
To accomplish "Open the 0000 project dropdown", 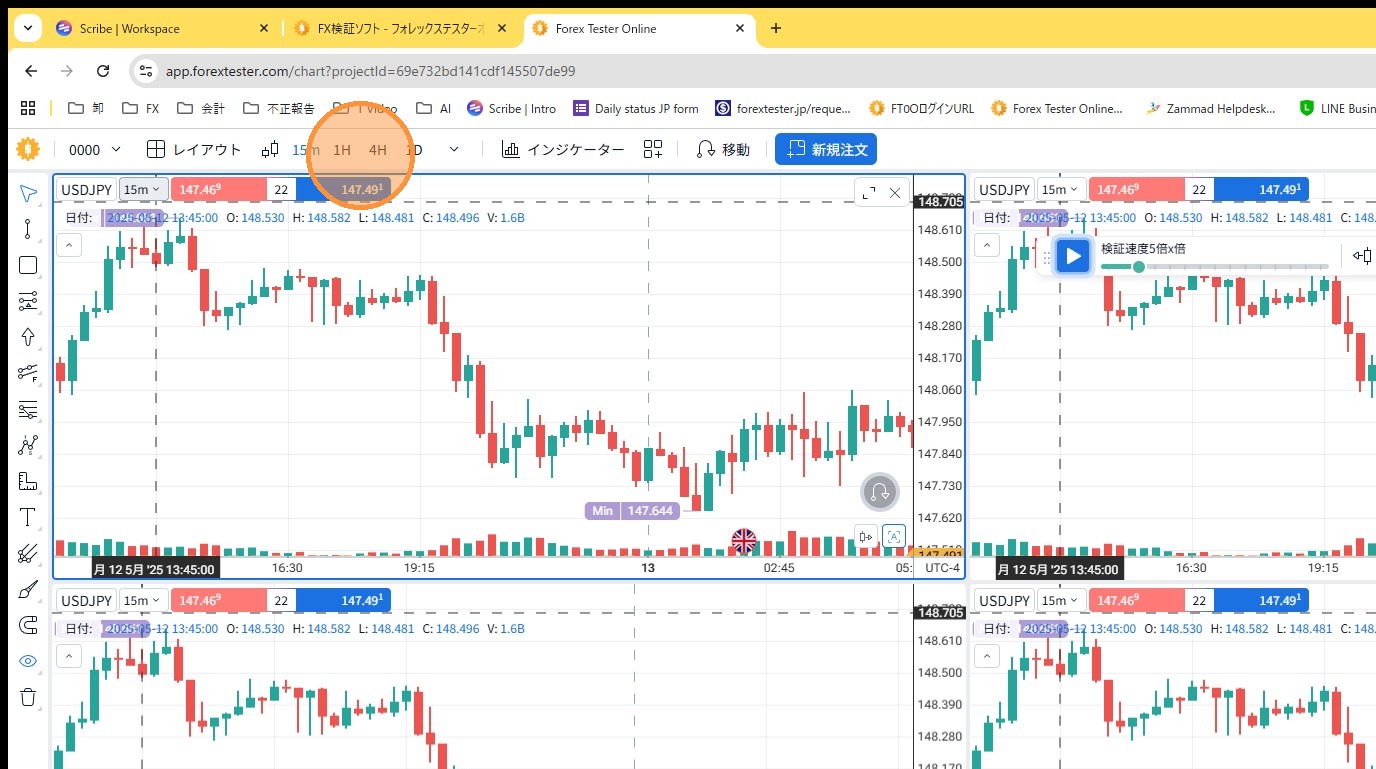I will point(95,150).
